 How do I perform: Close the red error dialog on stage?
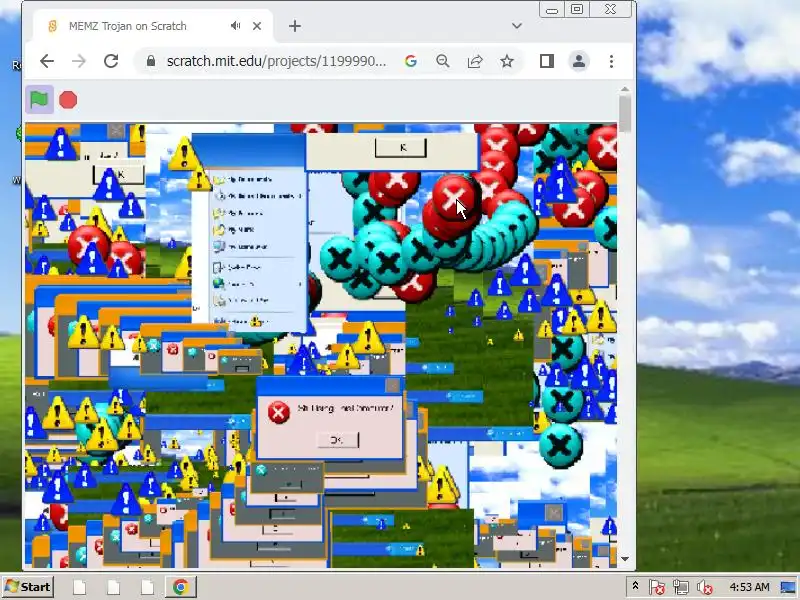tap(392, 386)
